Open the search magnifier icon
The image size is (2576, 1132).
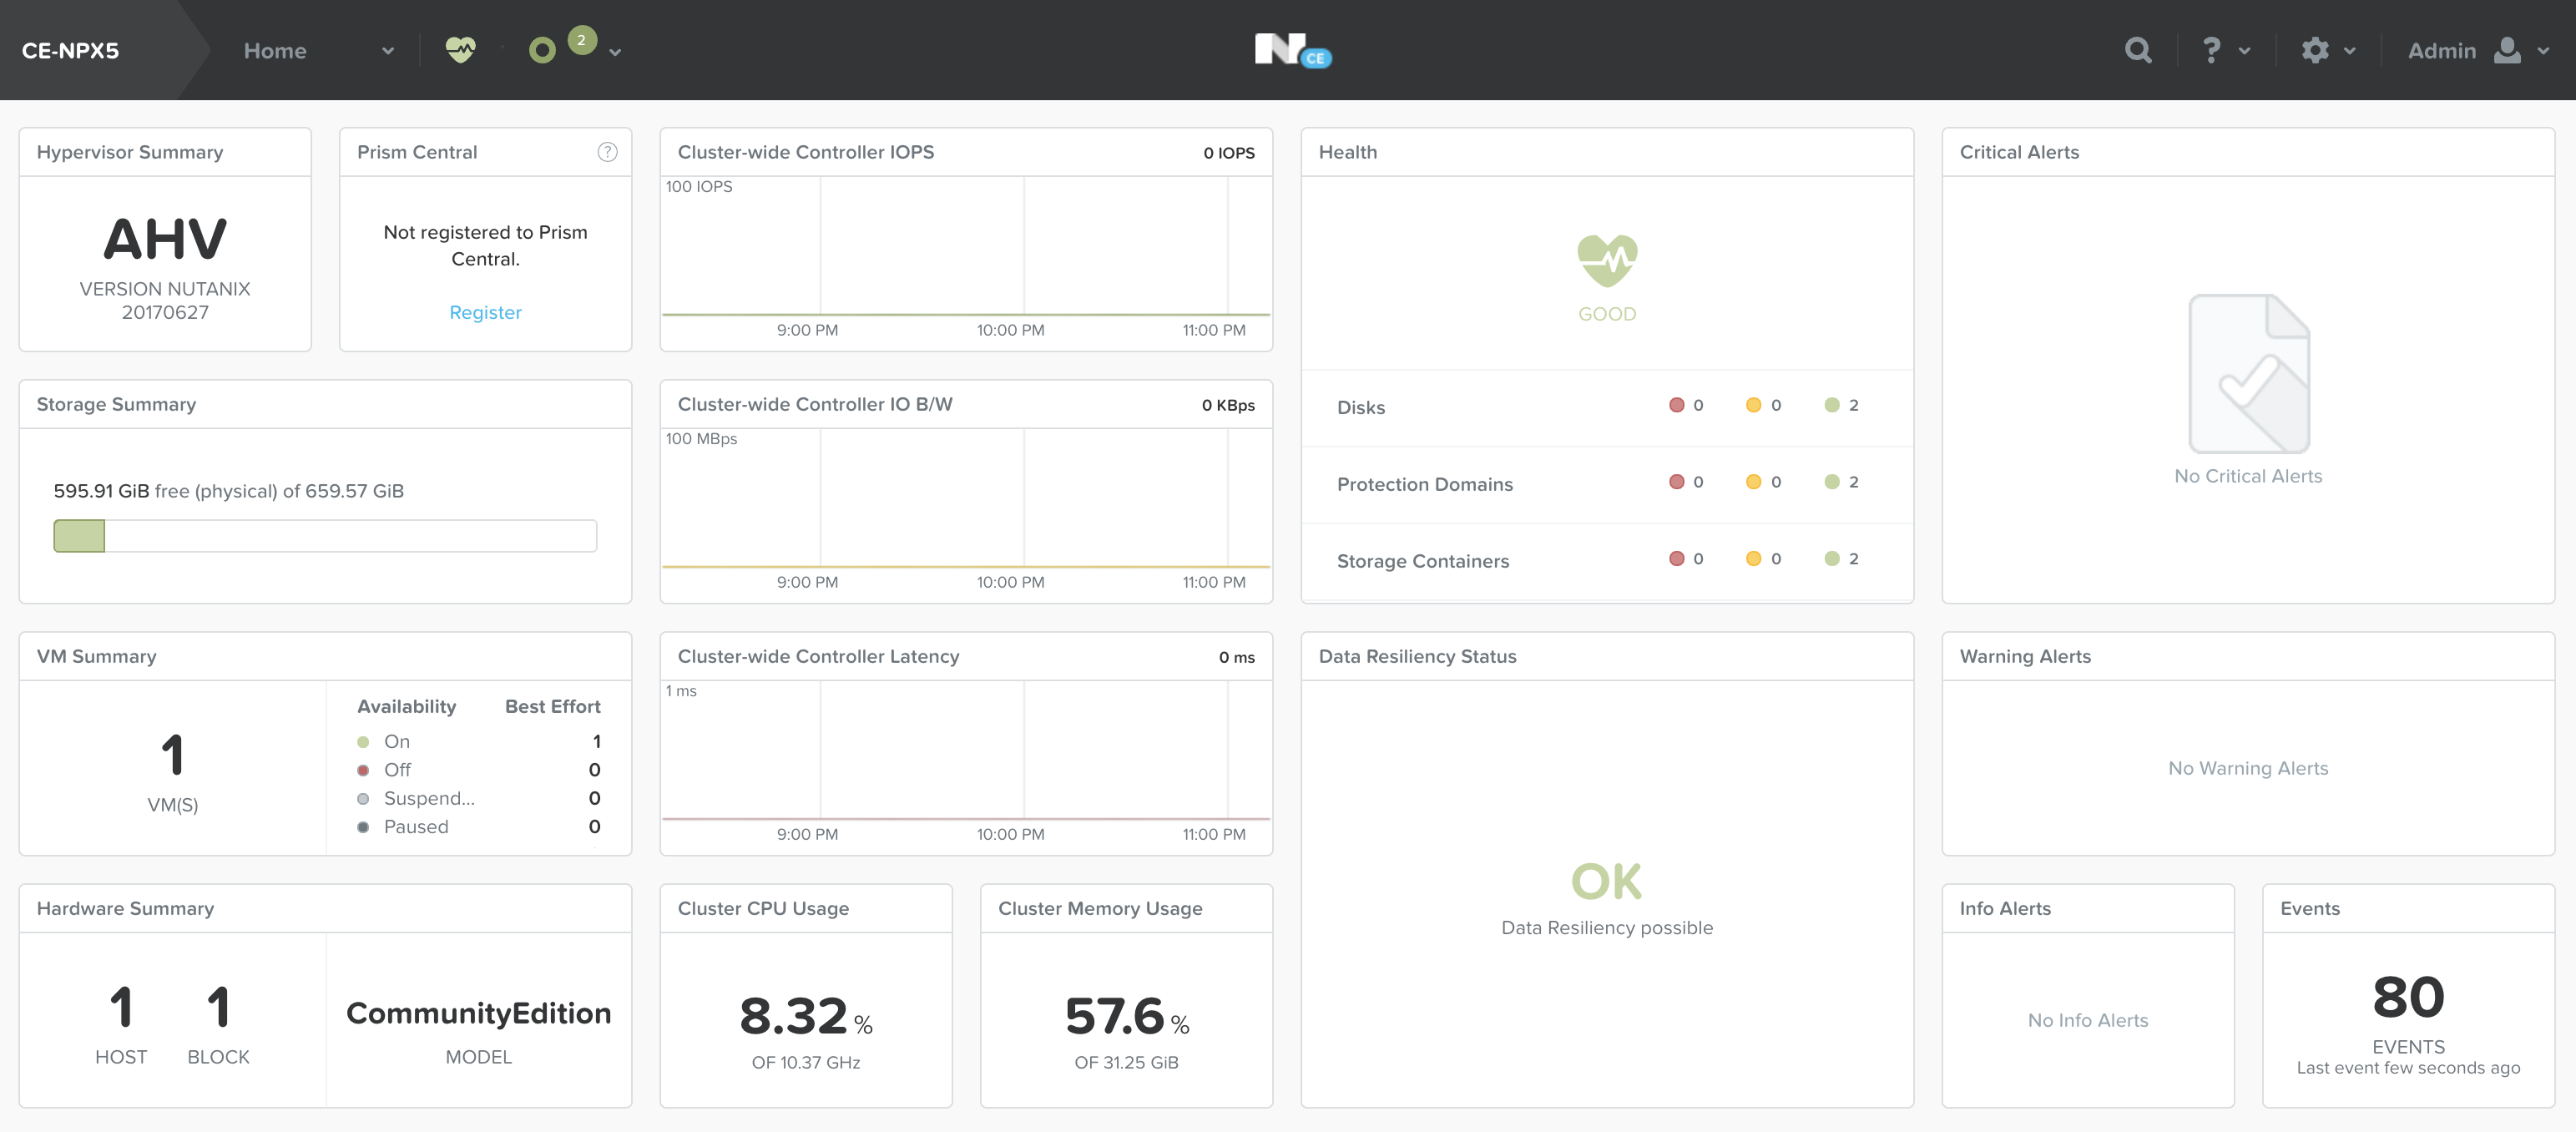click(x=2138, y=50)
